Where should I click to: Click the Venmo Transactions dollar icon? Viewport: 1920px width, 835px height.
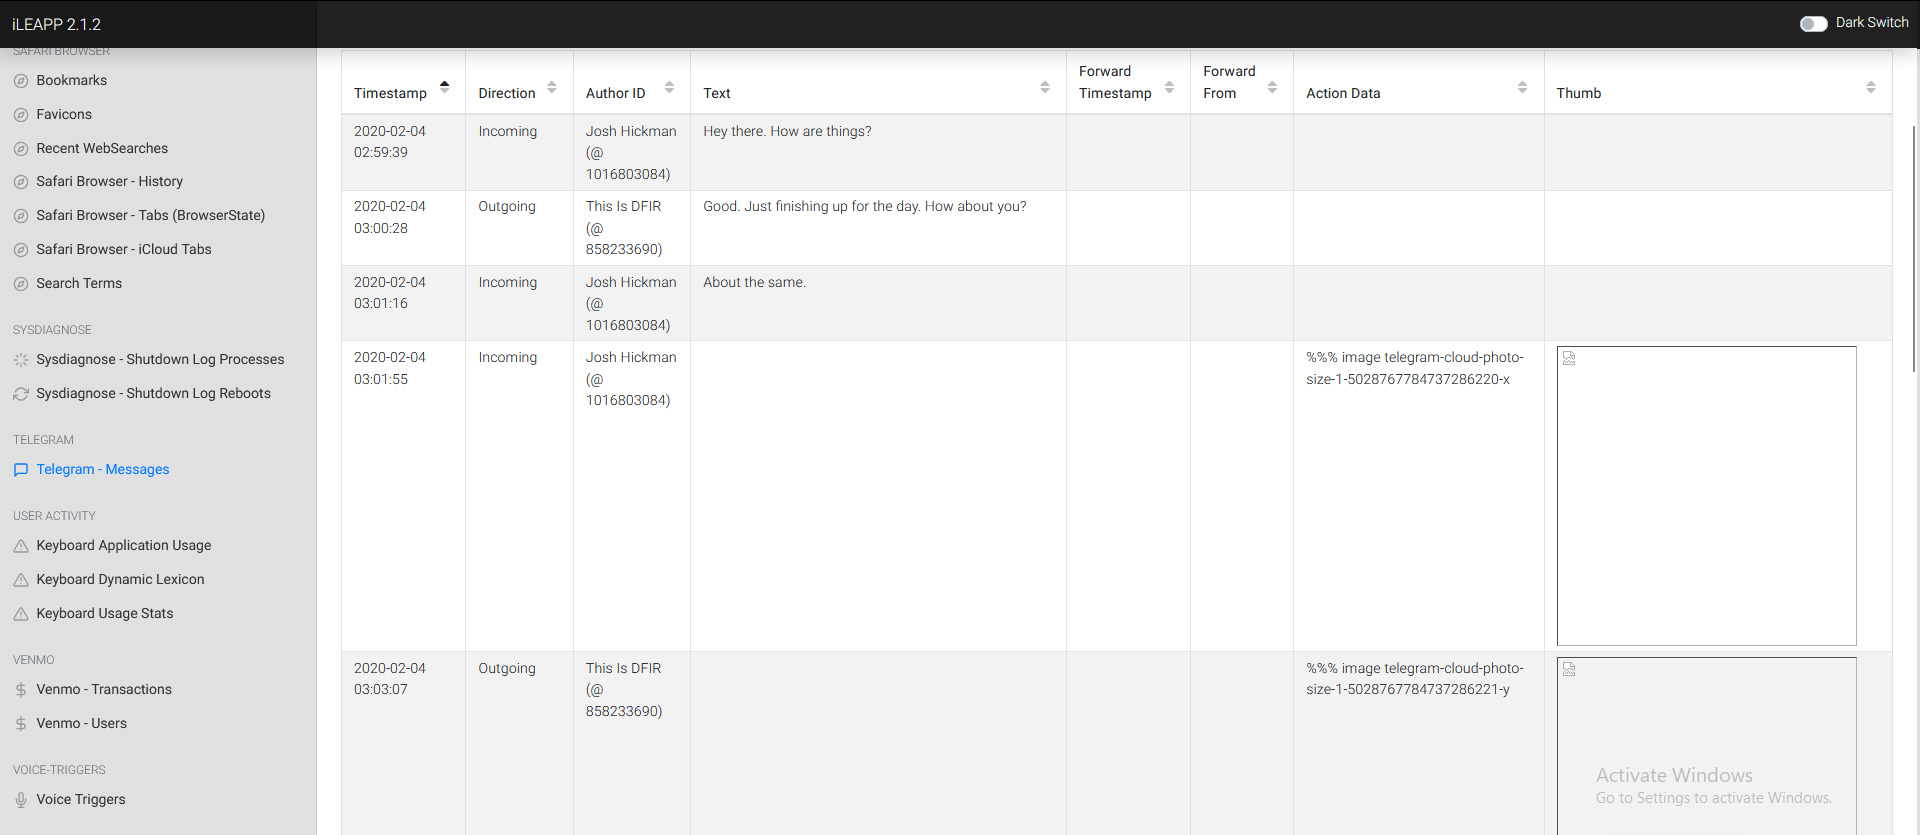coord(21,690)
